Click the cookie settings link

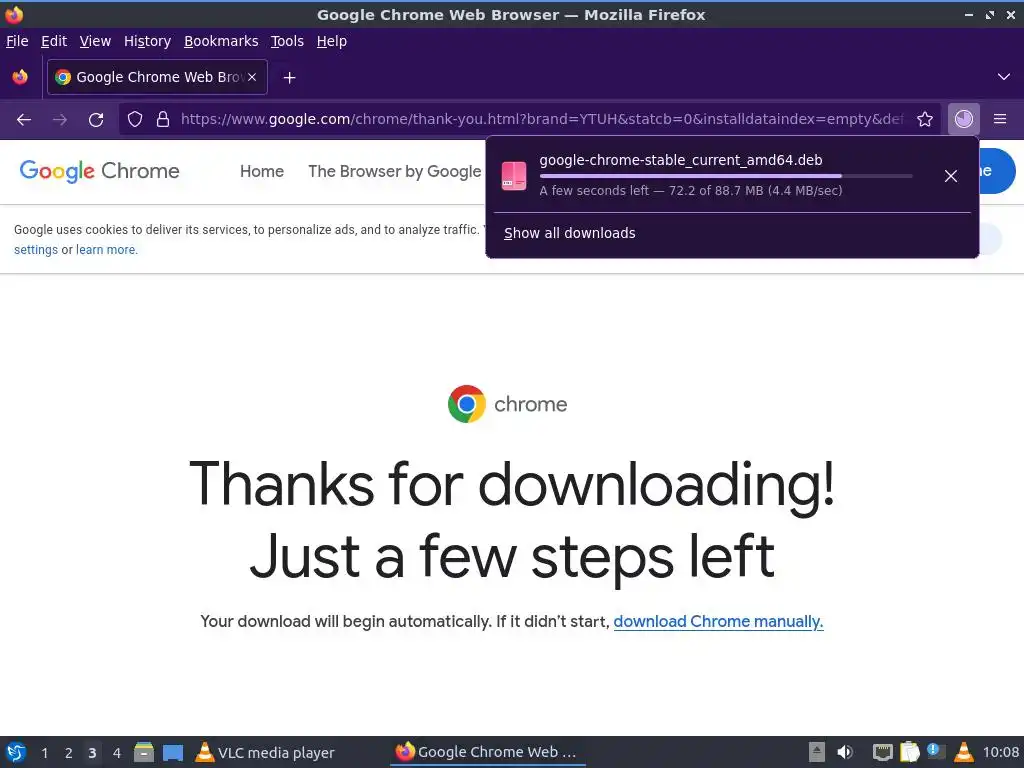coord(36,249)
